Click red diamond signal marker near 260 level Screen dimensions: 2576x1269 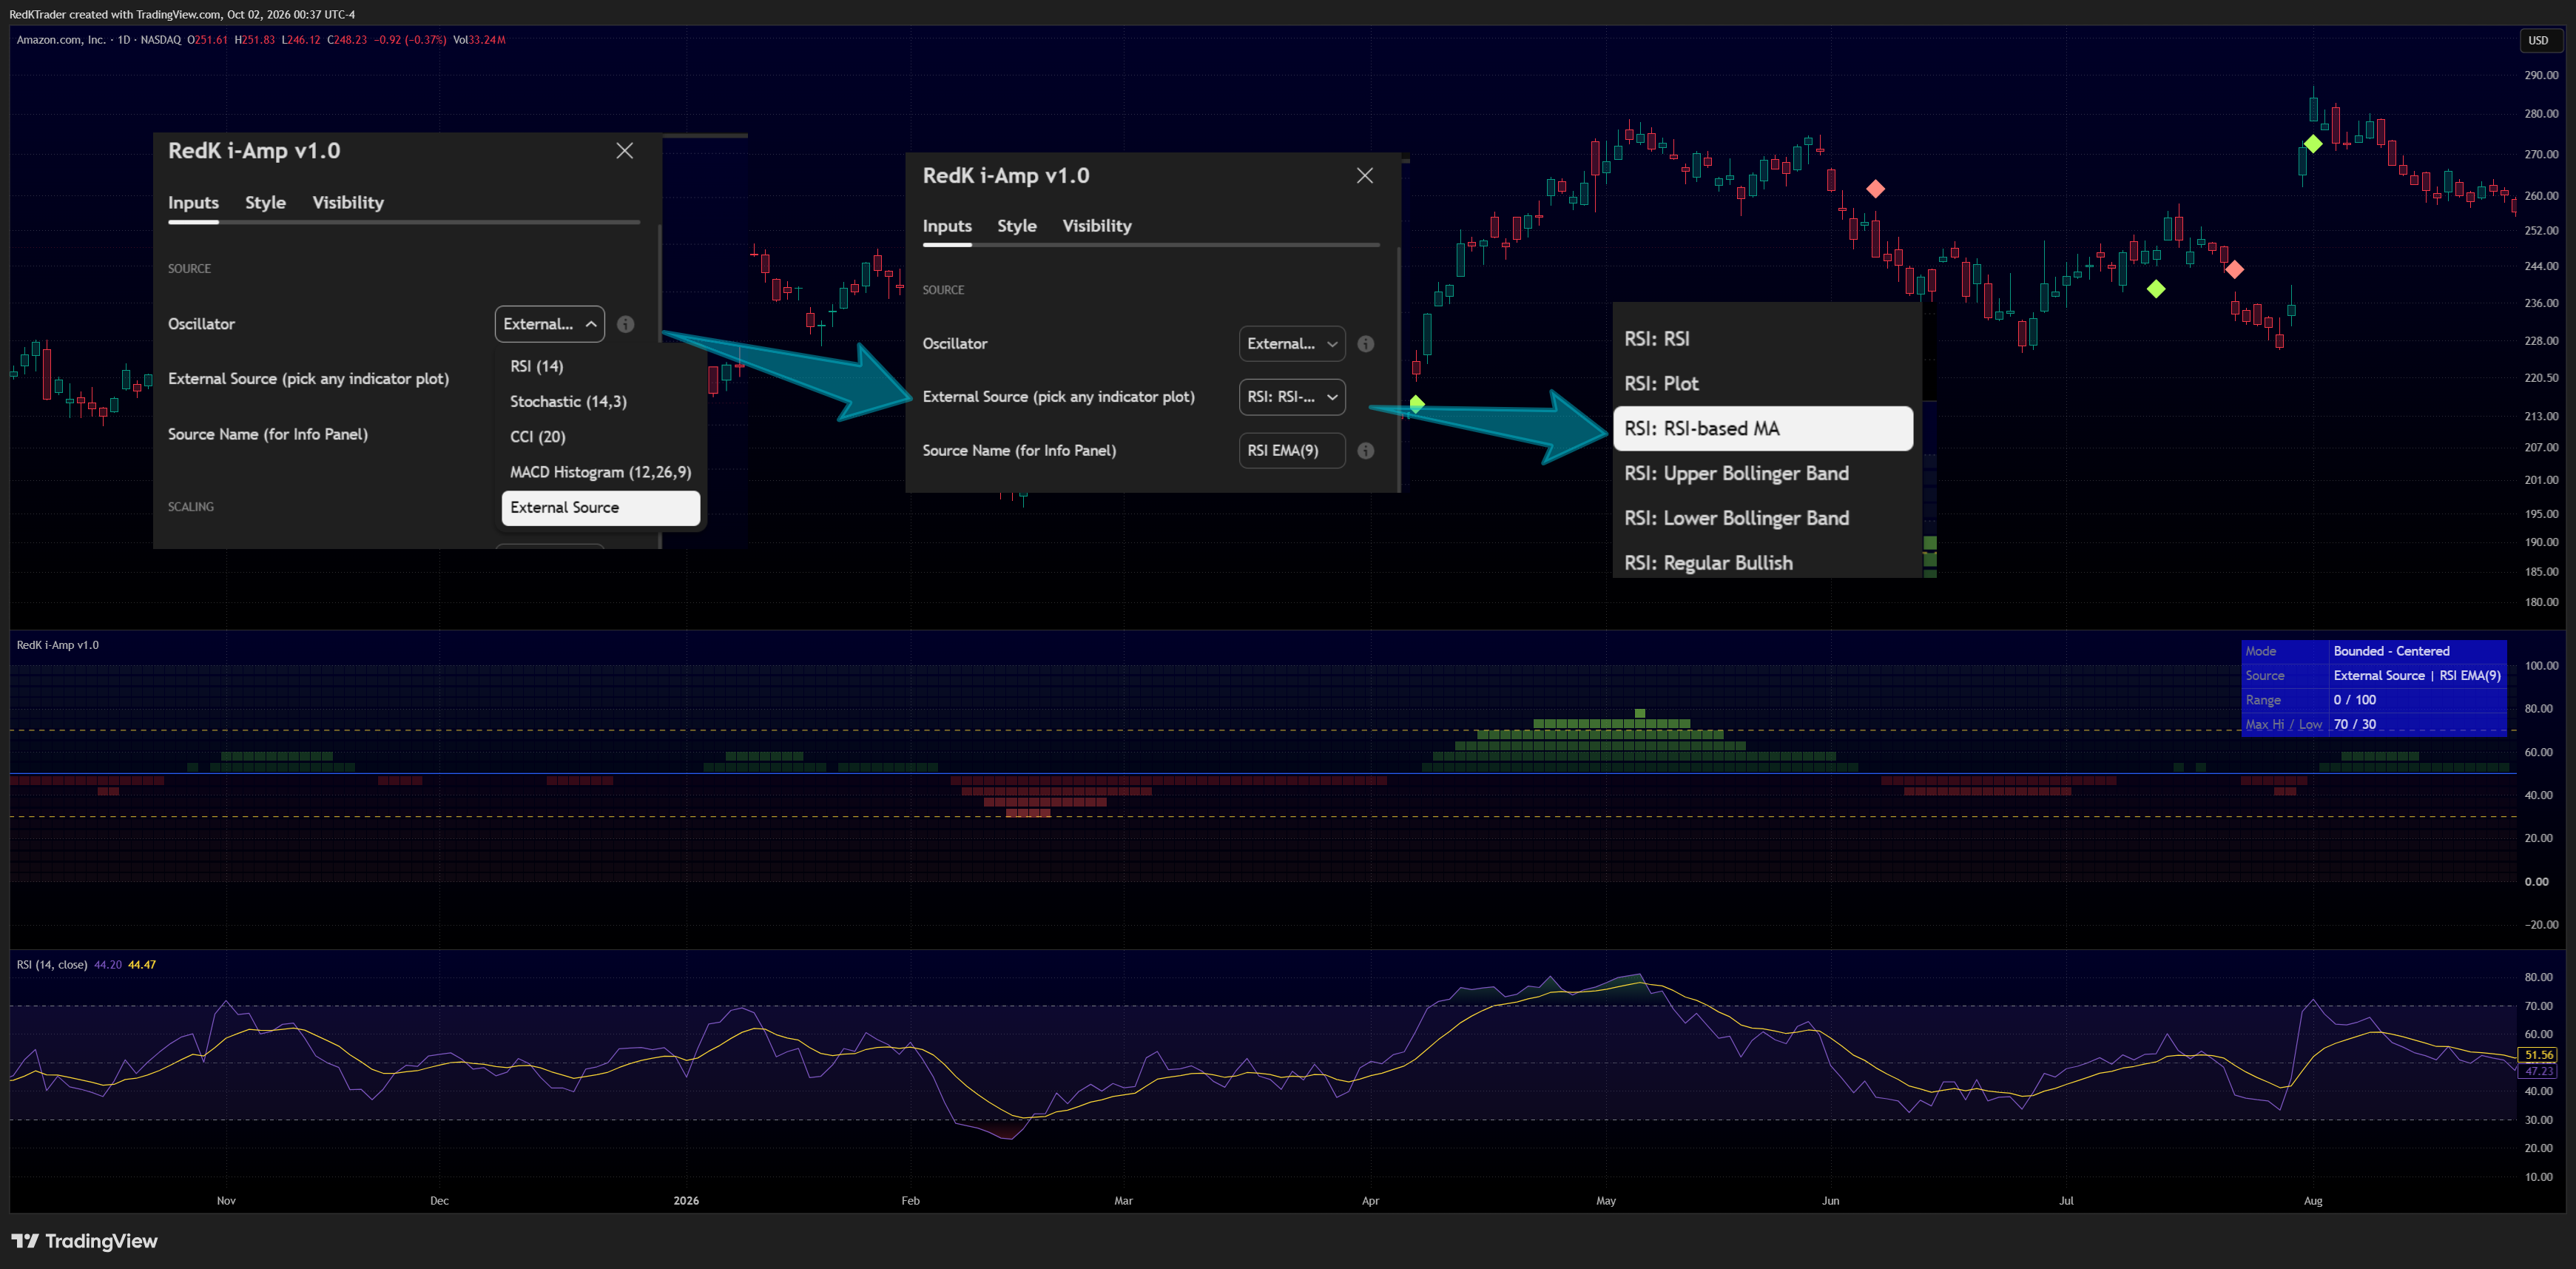click(1875, 189)
